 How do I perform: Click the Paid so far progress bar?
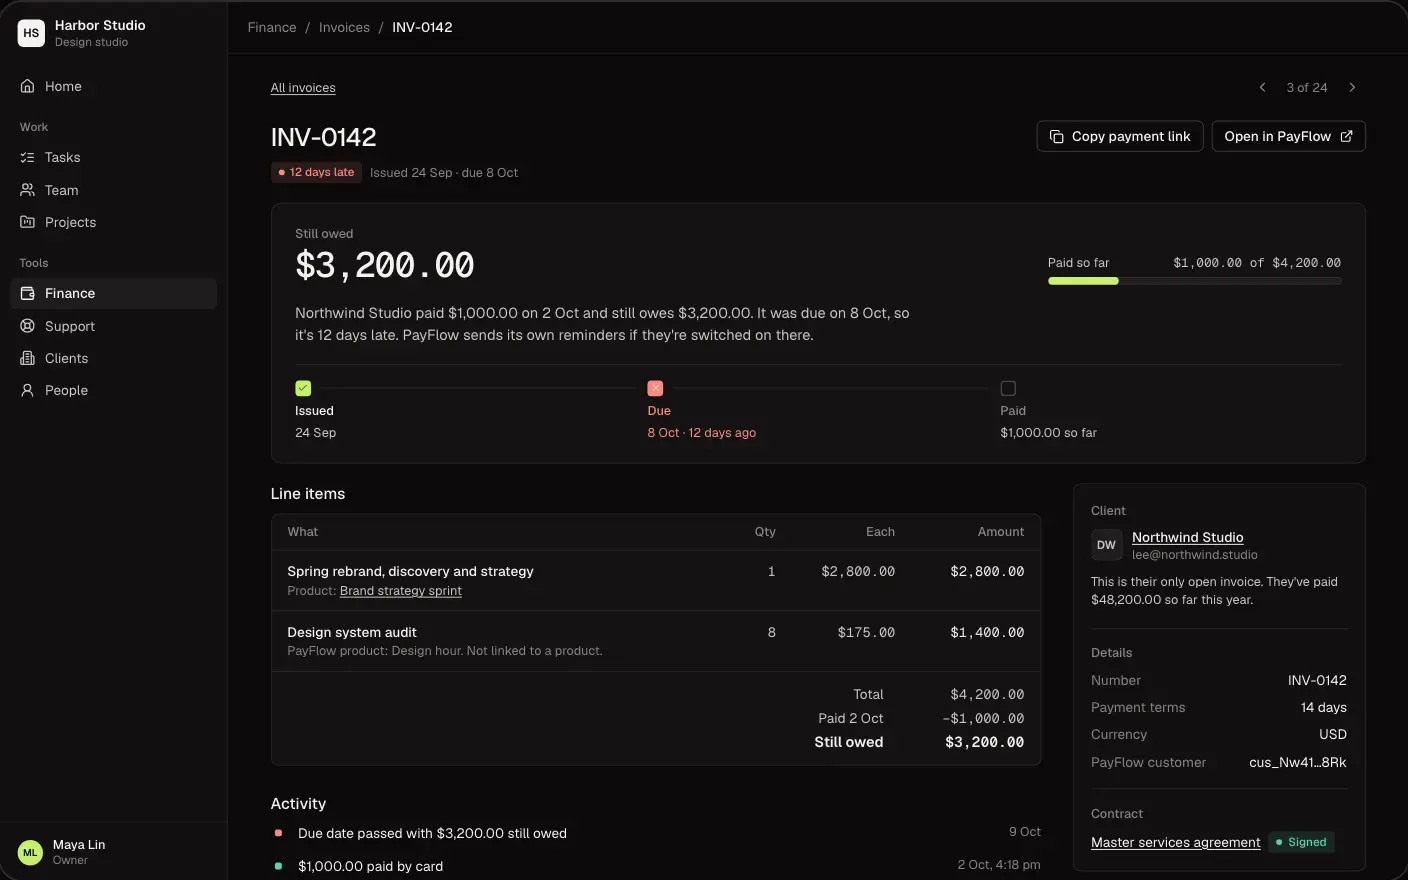1194,281
